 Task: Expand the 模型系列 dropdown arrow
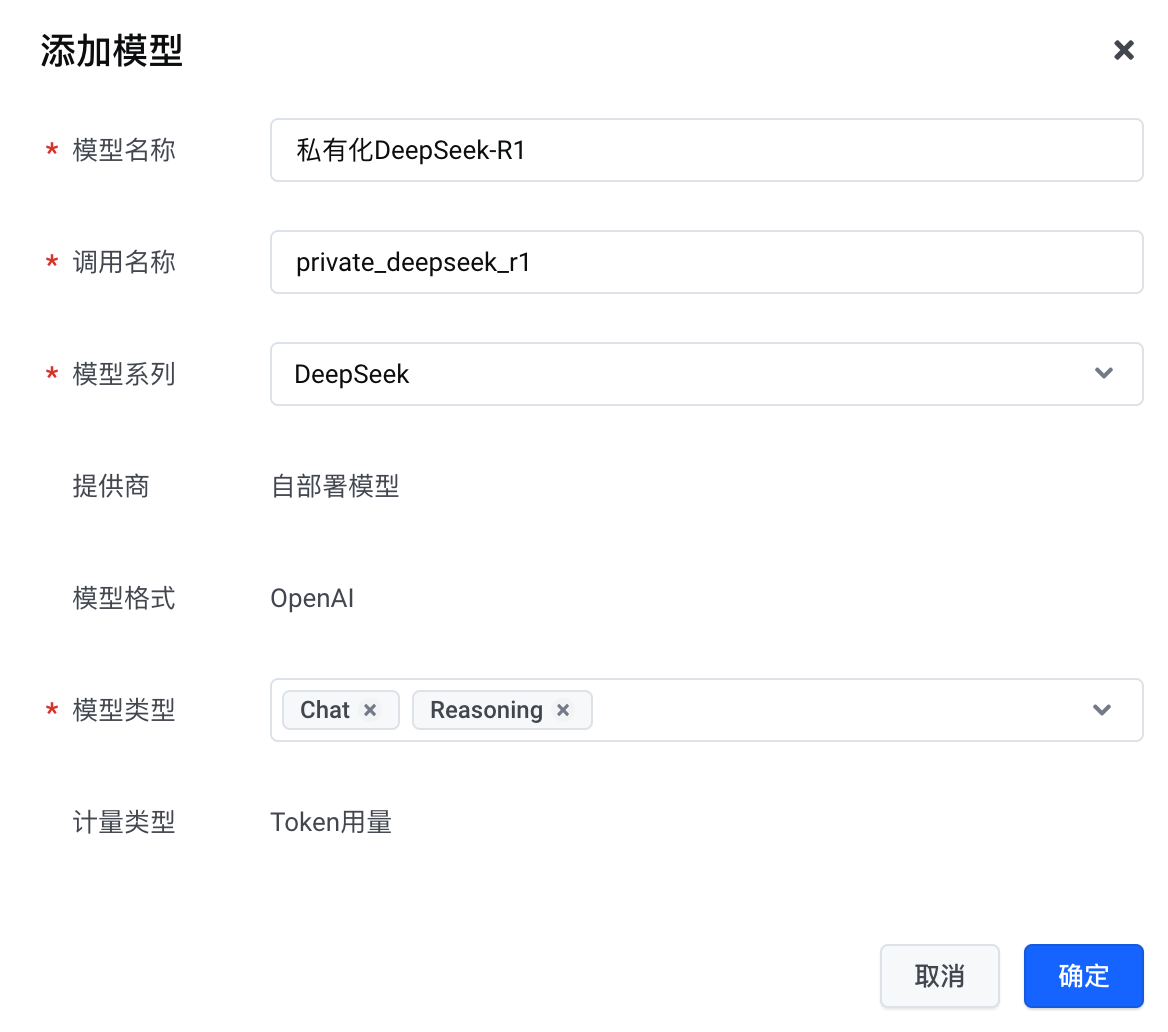coord(1104,374)
